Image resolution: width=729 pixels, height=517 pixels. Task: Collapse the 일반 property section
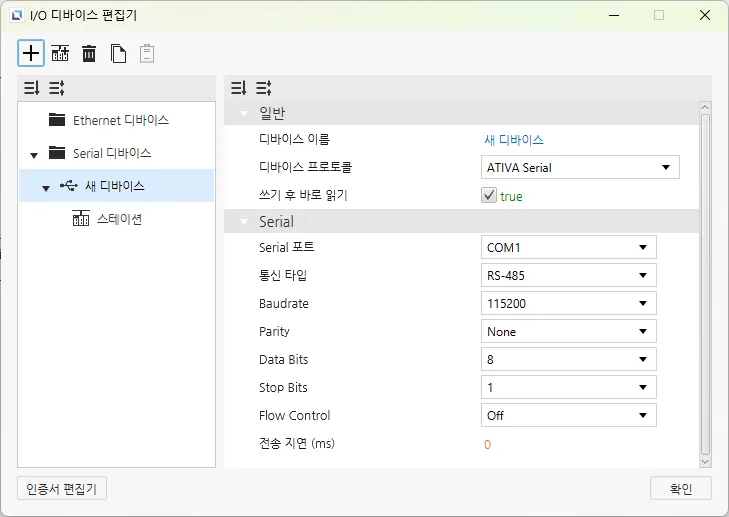coord(243,113)
